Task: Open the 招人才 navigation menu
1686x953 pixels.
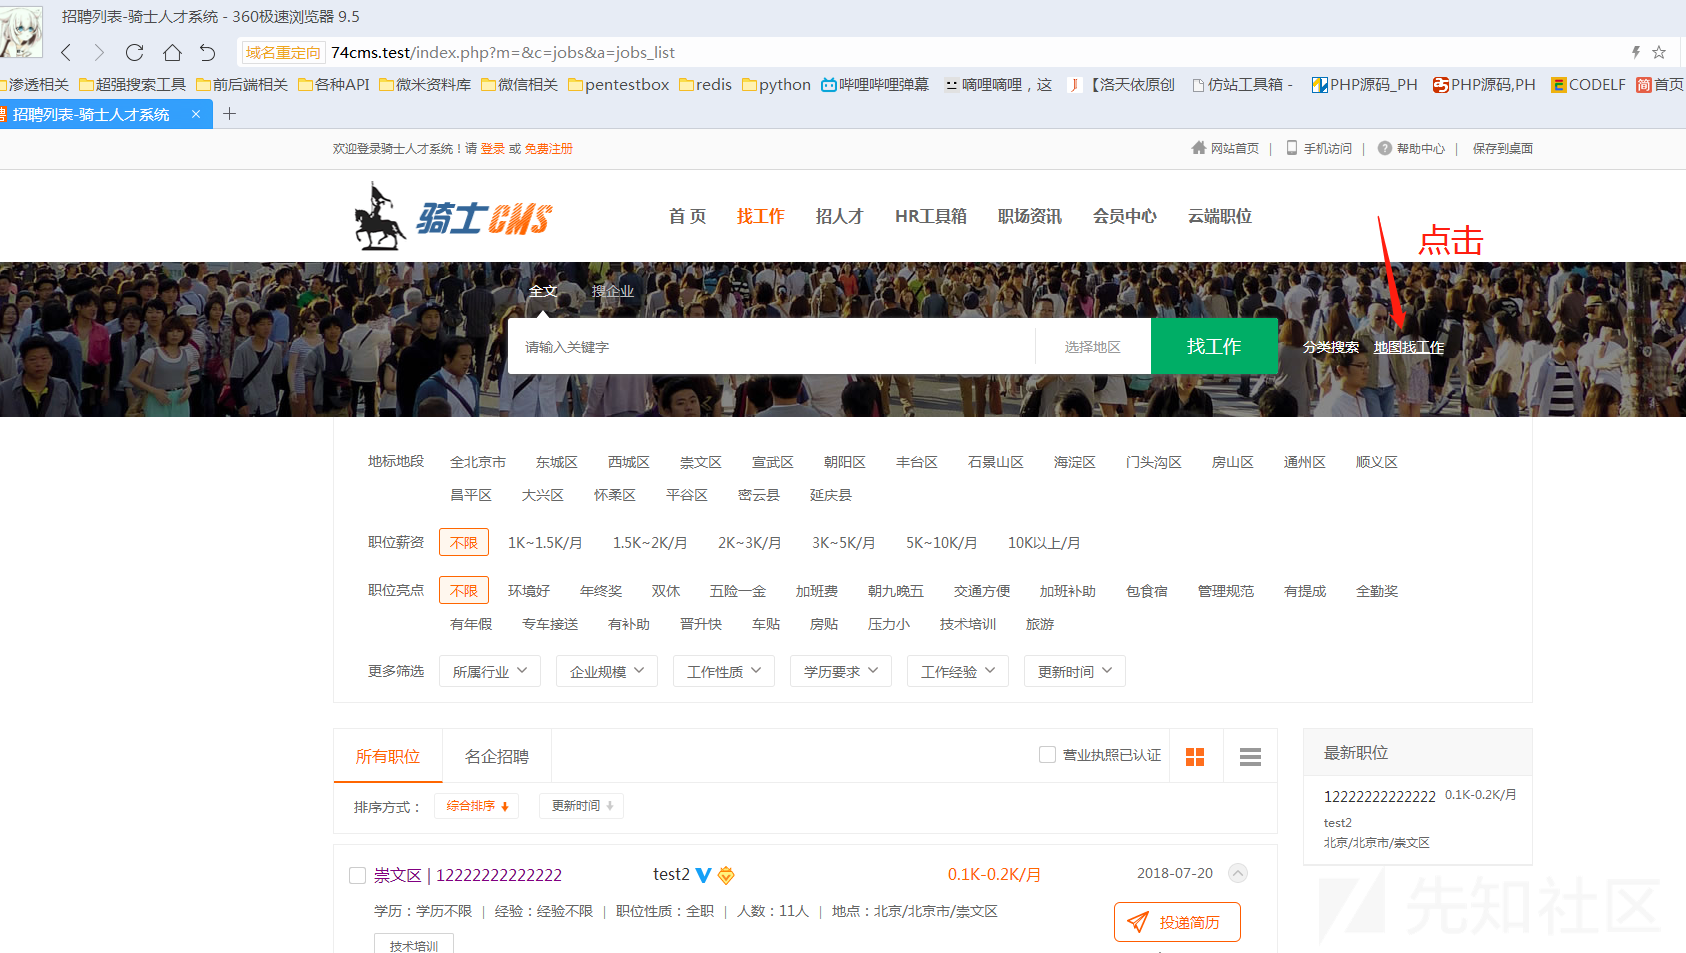Action: (839, 216)
